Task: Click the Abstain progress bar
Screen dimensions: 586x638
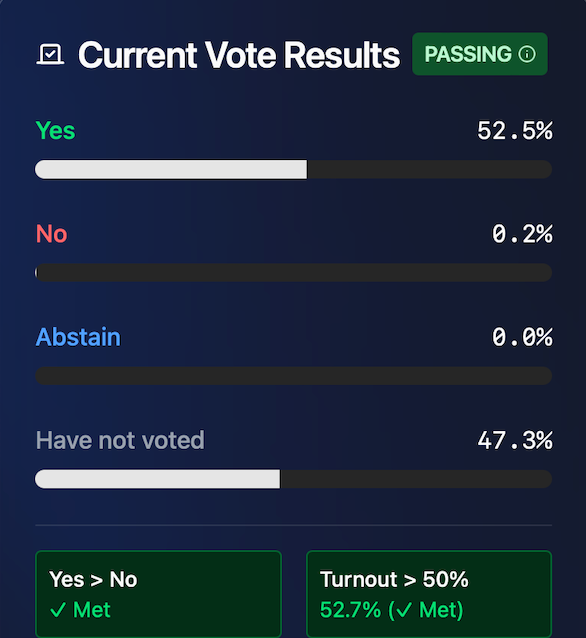Action: (x=293, y=376)
